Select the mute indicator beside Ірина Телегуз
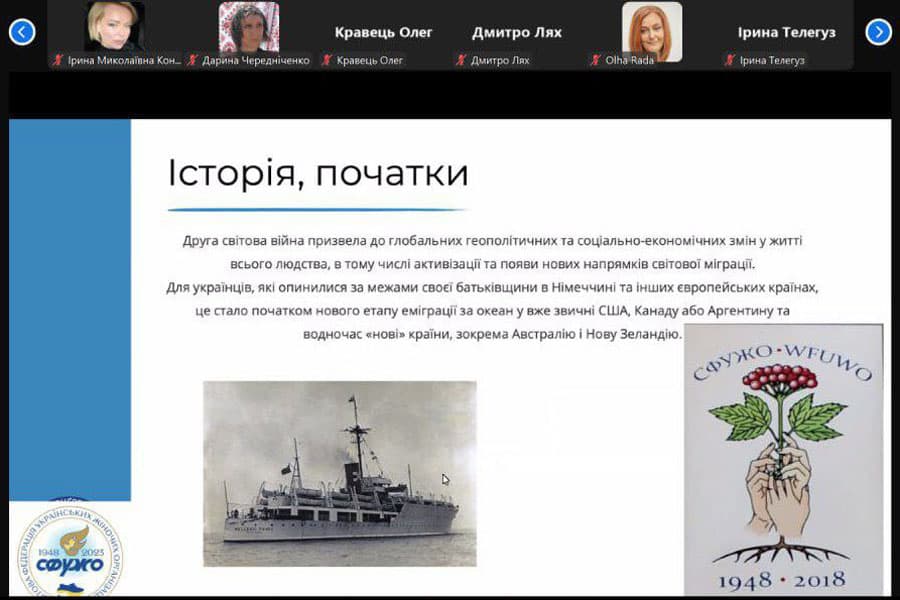Screen dimensions: 900x600 tap(729, 59)
